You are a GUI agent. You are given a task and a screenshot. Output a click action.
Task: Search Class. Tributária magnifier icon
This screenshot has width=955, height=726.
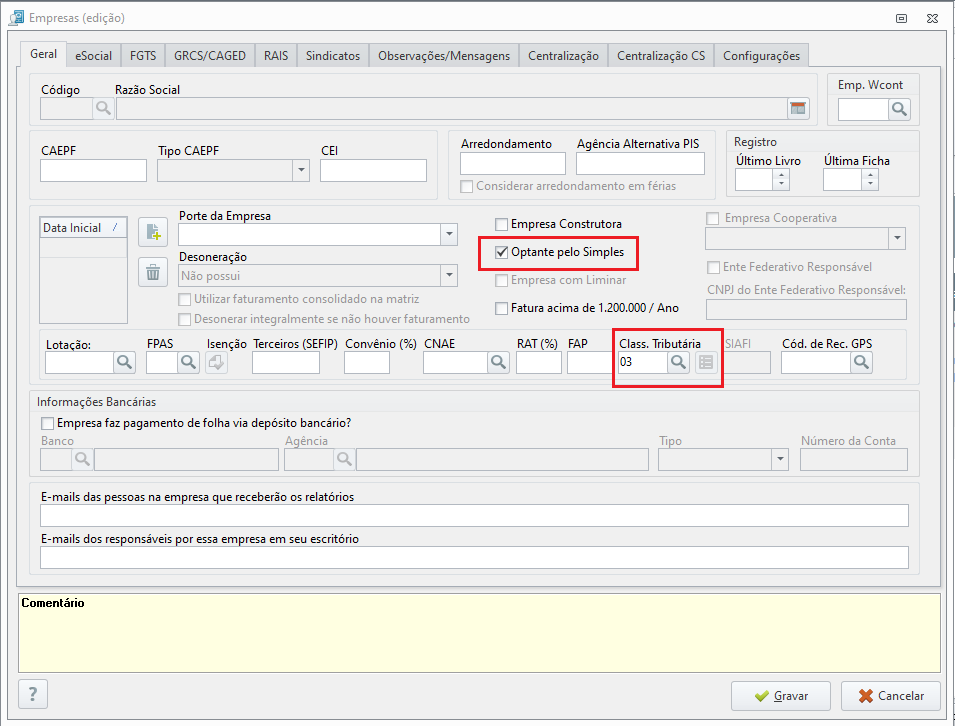pyautogui.click(x=678, y=362)
